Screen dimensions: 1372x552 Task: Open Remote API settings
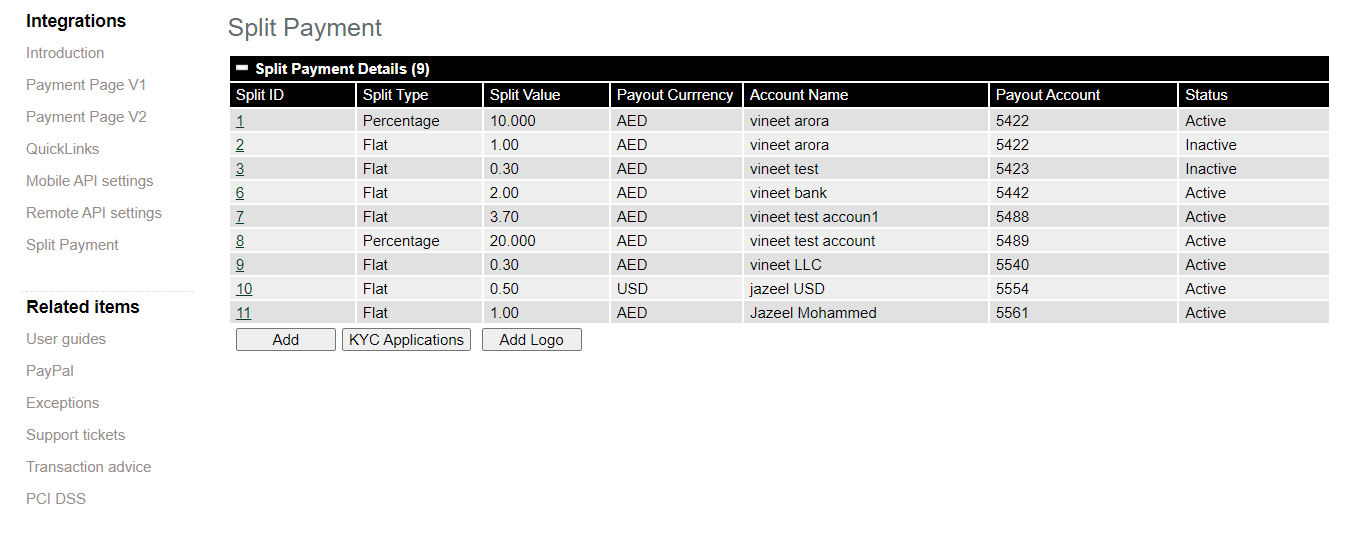tap(94, 213)
